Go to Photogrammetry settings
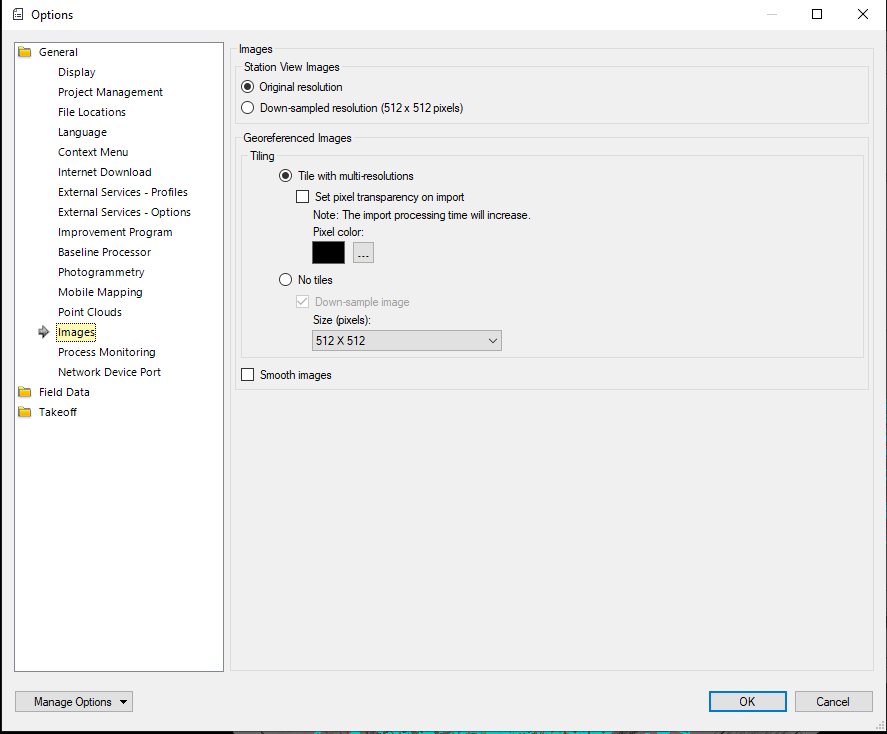 [x=101, y=272]
